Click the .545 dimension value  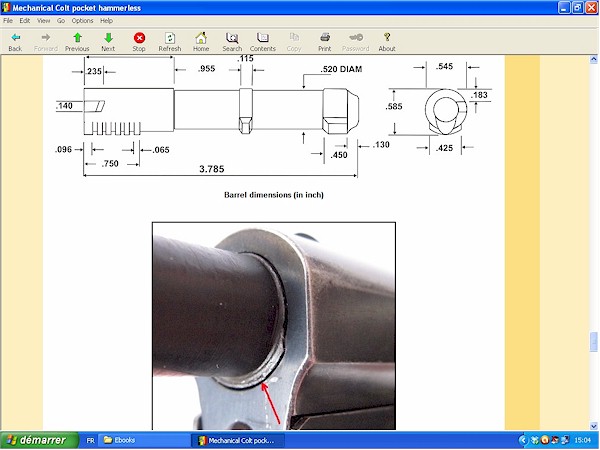pos(444,66)
